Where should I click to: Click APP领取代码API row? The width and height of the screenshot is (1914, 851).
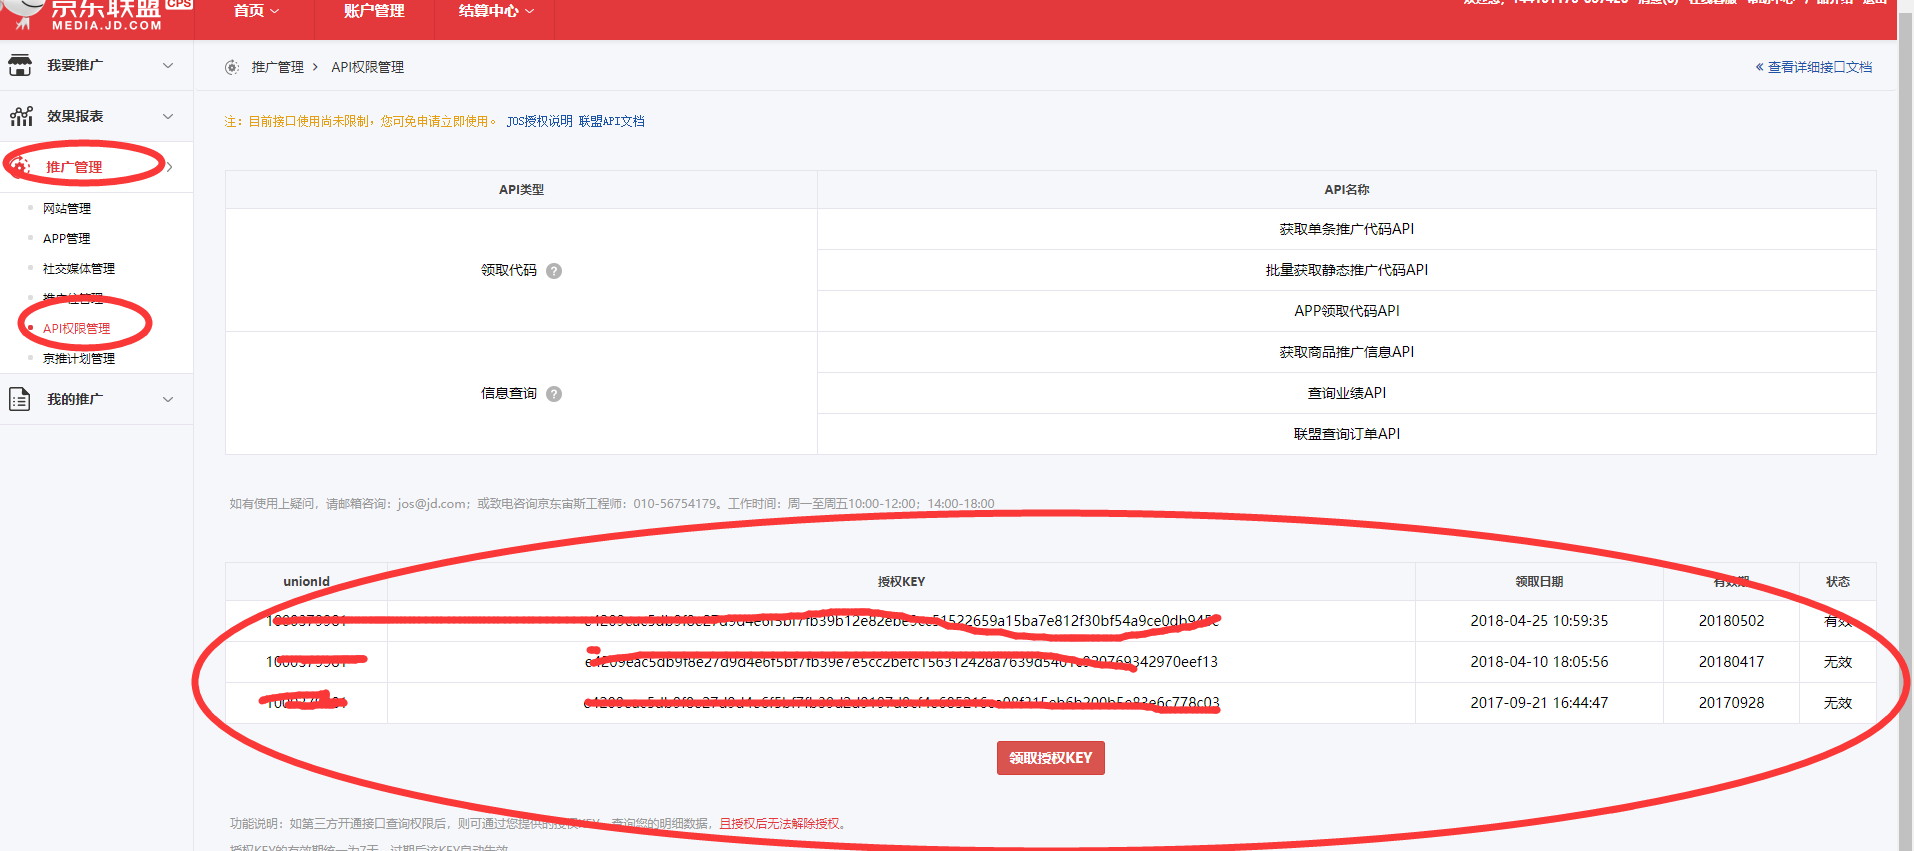(x=1347, y=311)
